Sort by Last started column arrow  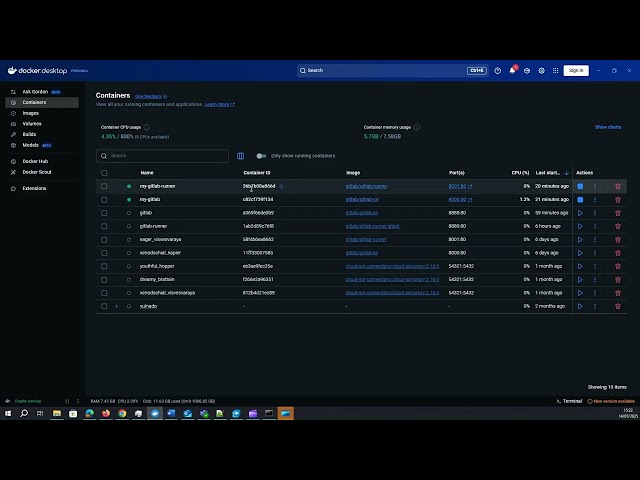pos(567,173)
